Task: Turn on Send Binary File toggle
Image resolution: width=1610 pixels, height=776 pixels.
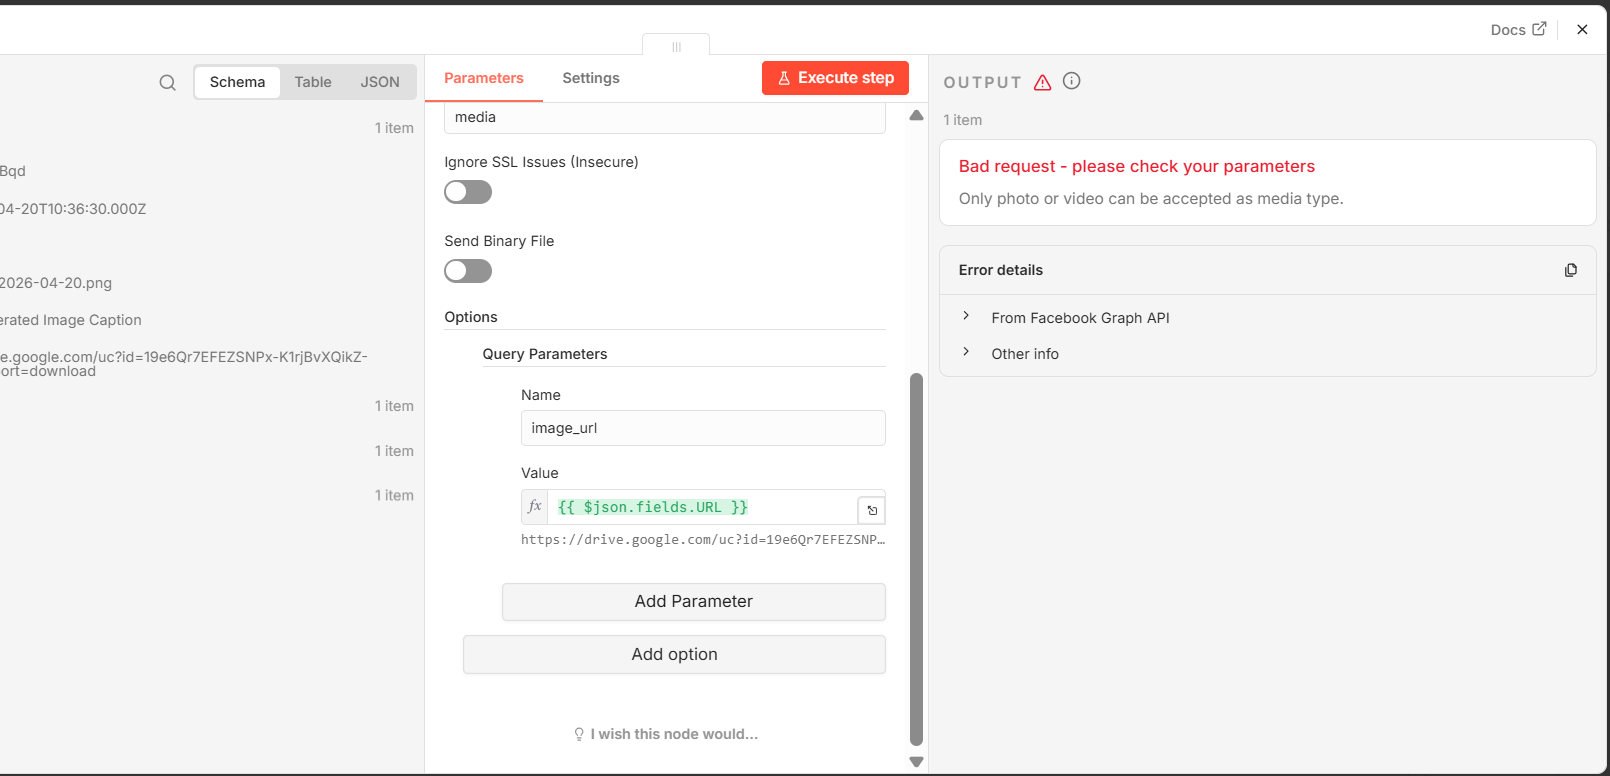Action: coord(468,271)
